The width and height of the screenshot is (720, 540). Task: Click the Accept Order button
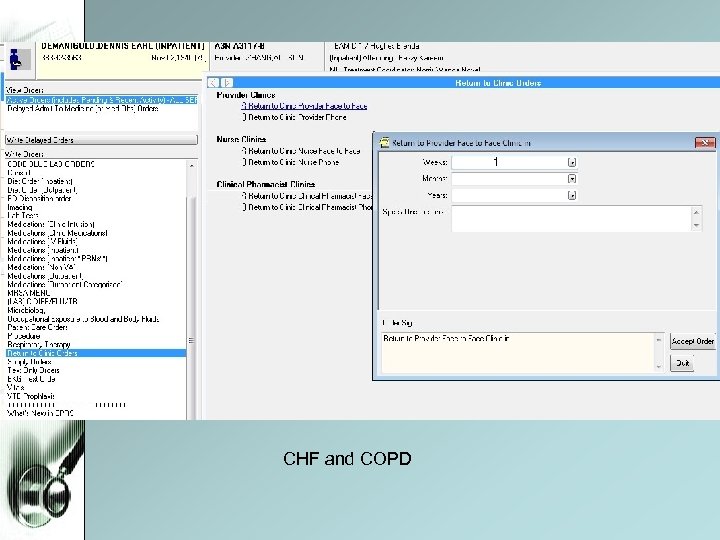click(692, 341)
